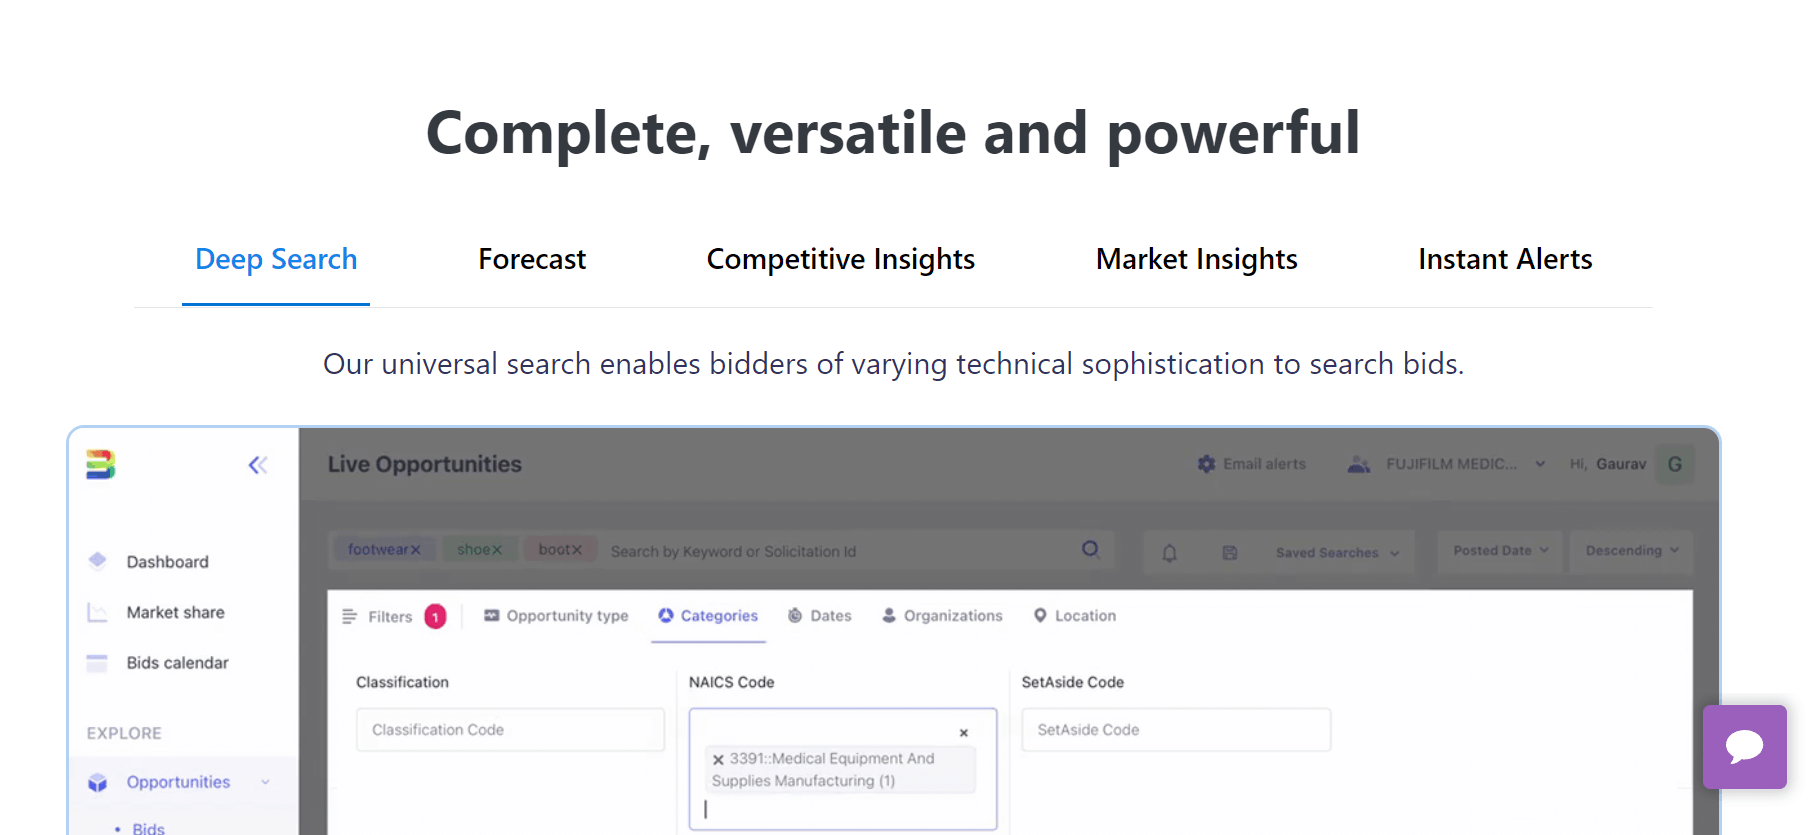Expand the Opportunities sidebar item
This screenshot has width=1815, height=835.
[x=178, y=782]
